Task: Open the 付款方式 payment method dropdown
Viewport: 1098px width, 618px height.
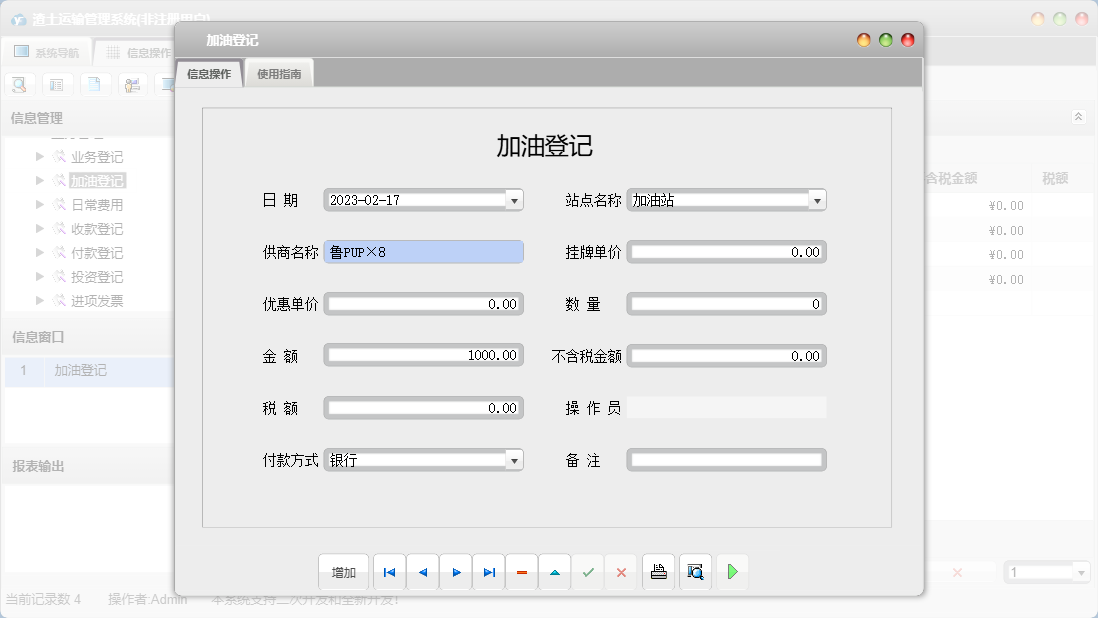Action: click(x=513, y=460)
